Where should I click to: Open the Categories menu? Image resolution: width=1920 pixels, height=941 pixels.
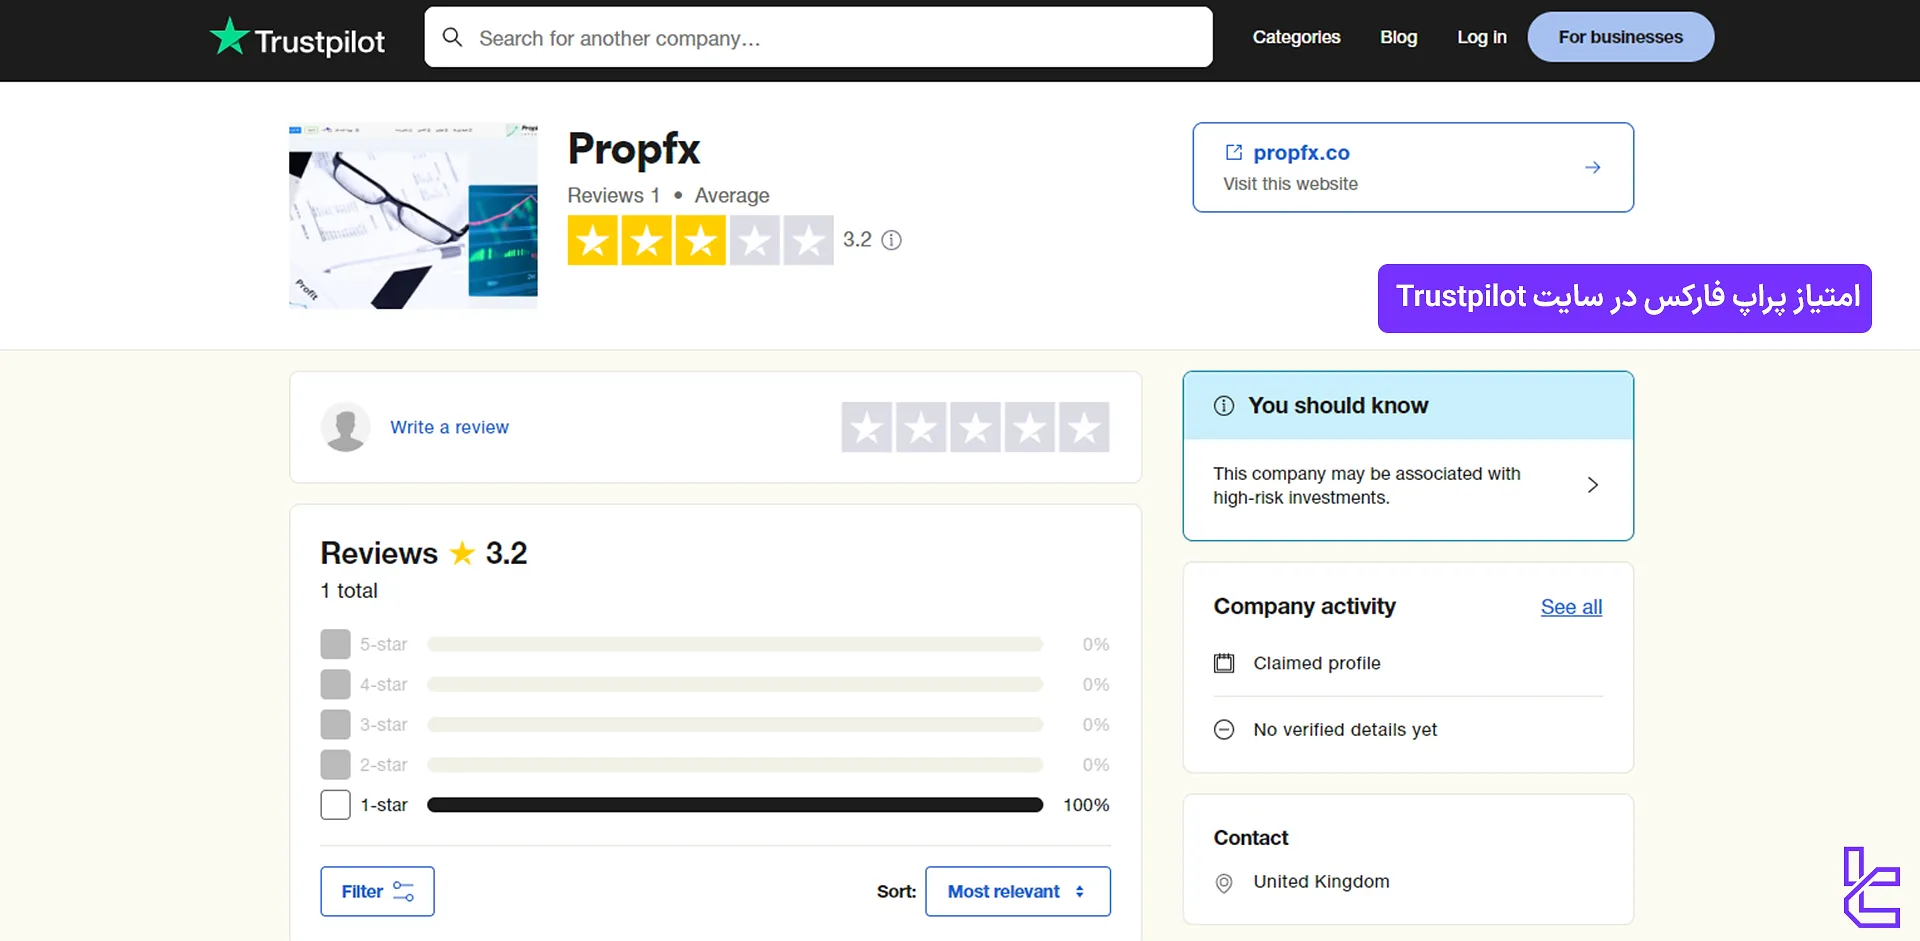coord(1296,37)
